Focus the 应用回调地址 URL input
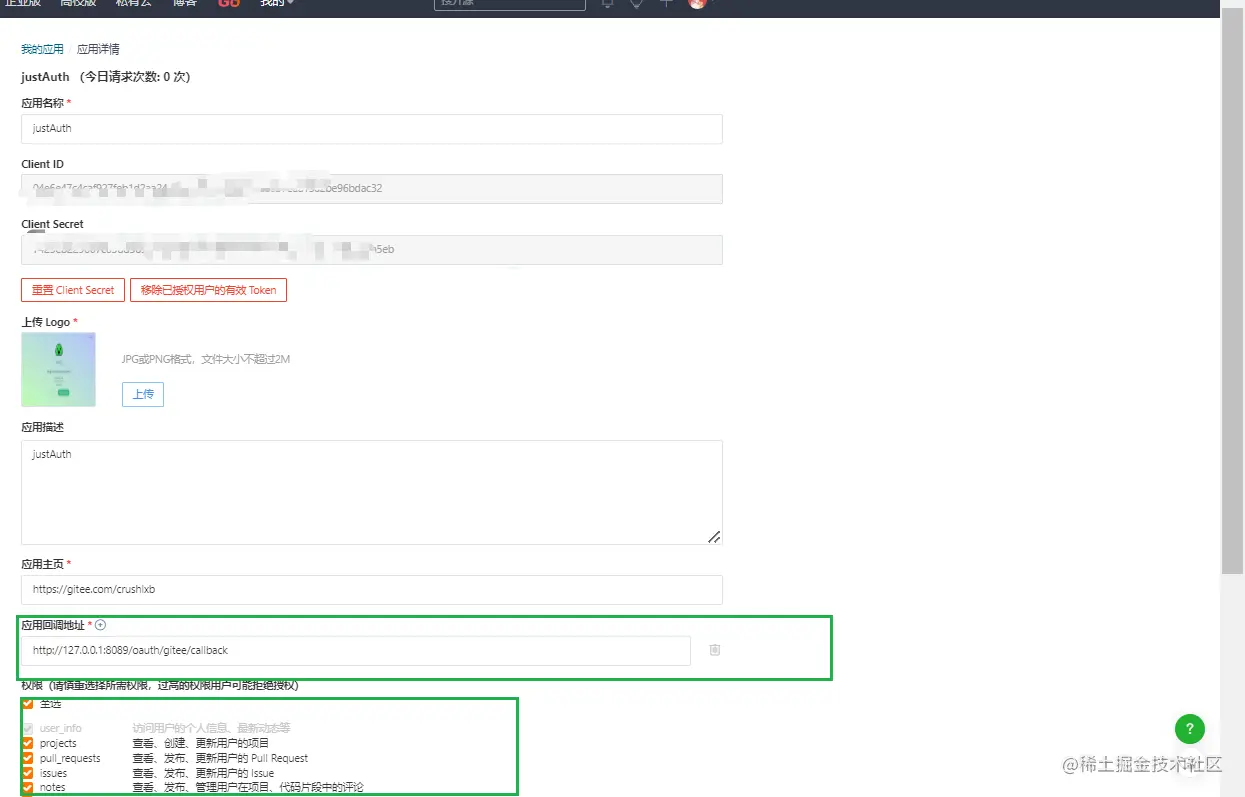Viewport: 1245px width, 797px height. coord(356,650)
